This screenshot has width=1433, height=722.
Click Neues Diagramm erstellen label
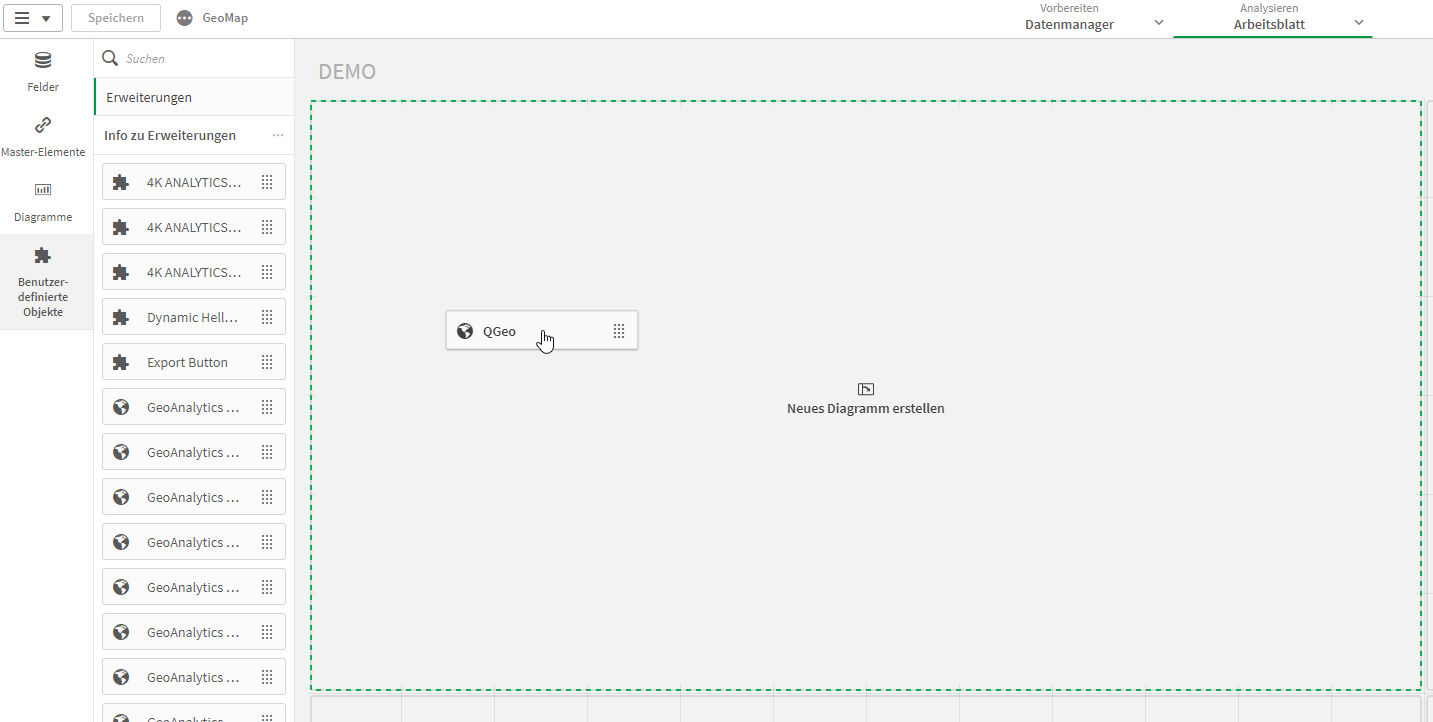click(x=865, y=408)
